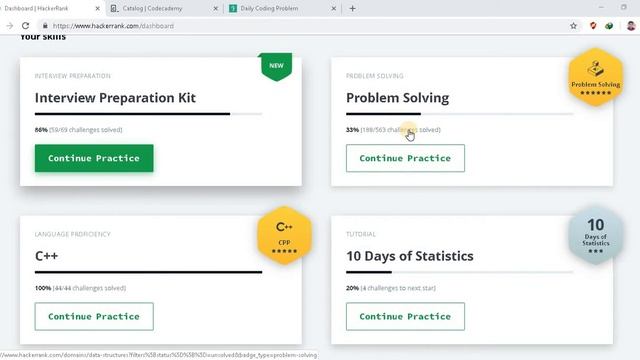Click the Interview Preparation Kit progress bar
The image size is (640, 360).
(x=149, y=114)
